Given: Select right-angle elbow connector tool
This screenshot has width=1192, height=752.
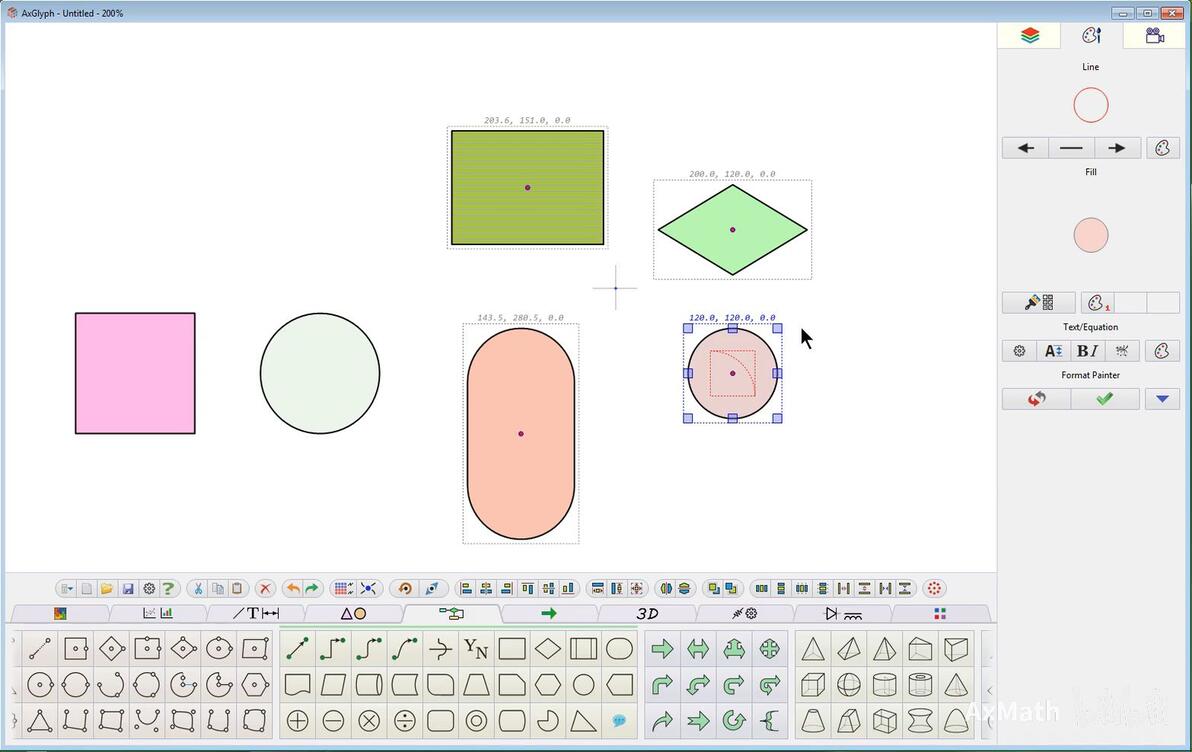Looking at the screenshot, I should click(x=333, y=649).
